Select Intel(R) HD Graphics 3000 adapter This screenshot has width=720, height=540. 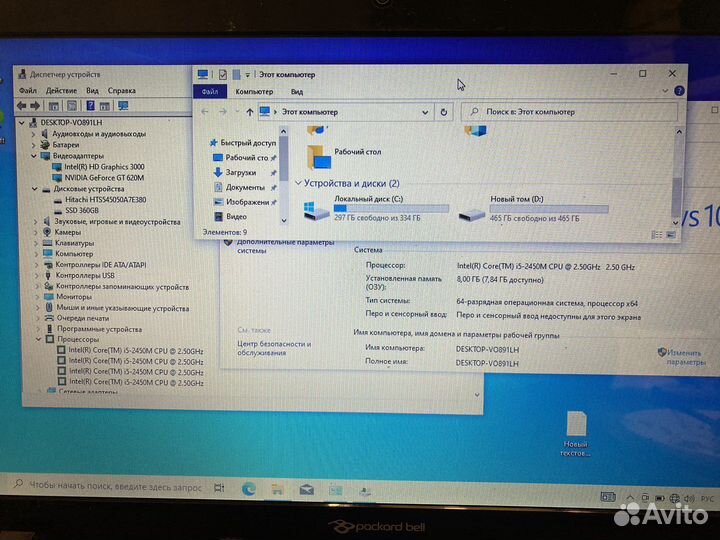(x=104, y=167)
